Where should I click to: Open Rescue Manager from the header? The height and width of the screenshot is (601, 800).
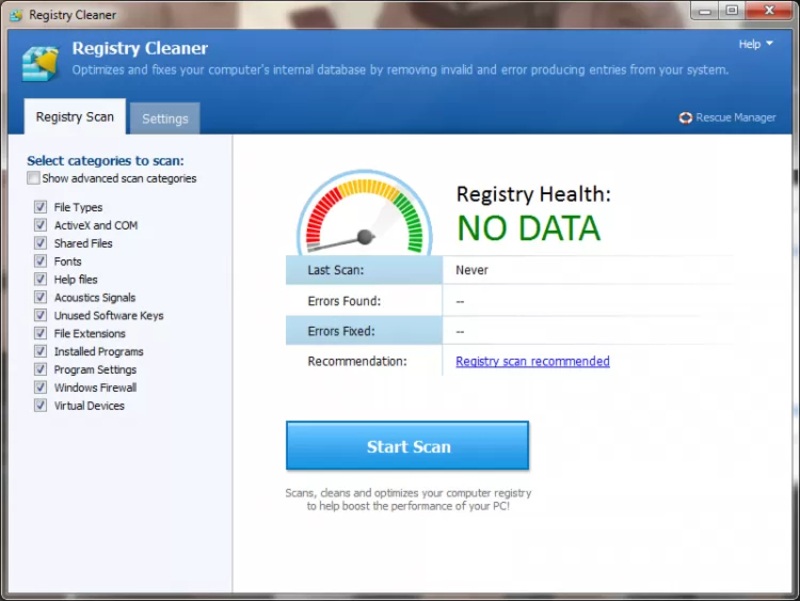coord(735,118)
